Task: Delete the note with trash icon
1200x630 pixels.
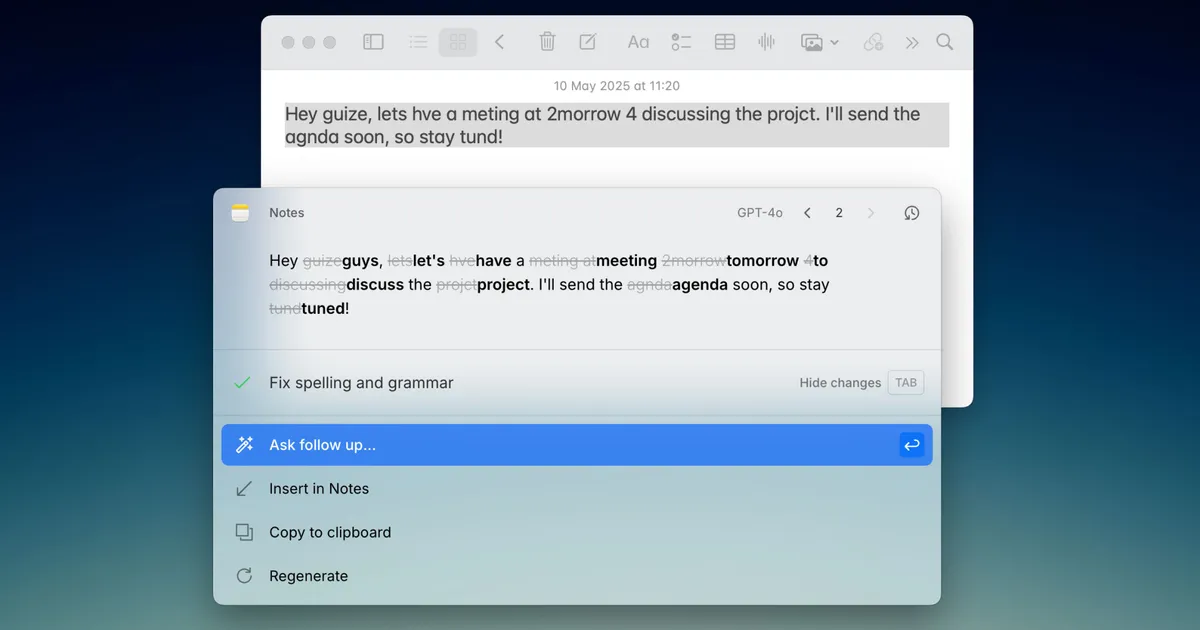Action: point(547,42)
